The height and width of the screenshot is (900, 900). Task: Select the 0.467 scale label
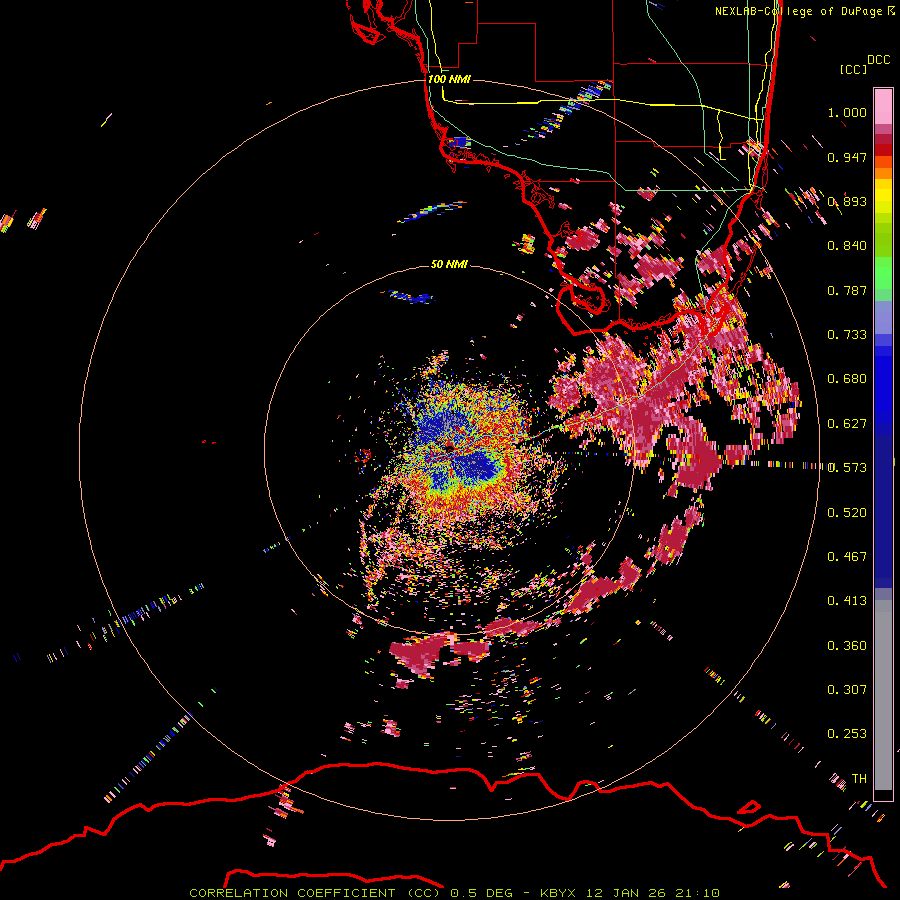click(x=847, y=557)
